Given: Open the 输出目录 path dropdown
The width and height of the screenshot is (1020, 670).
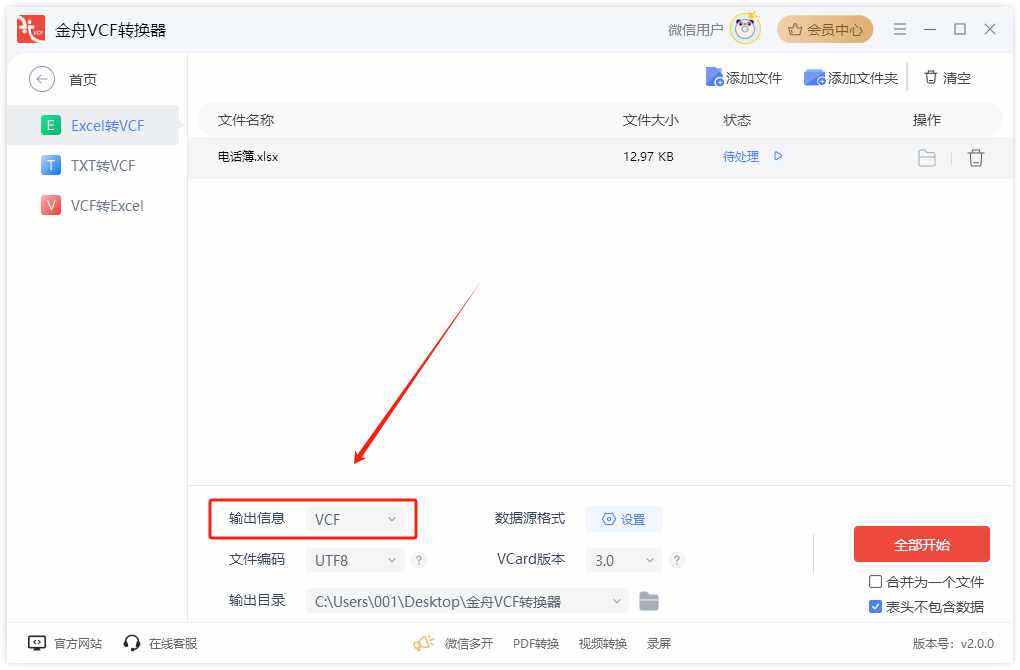Looking at the screenshot, I should pos(466,601).
